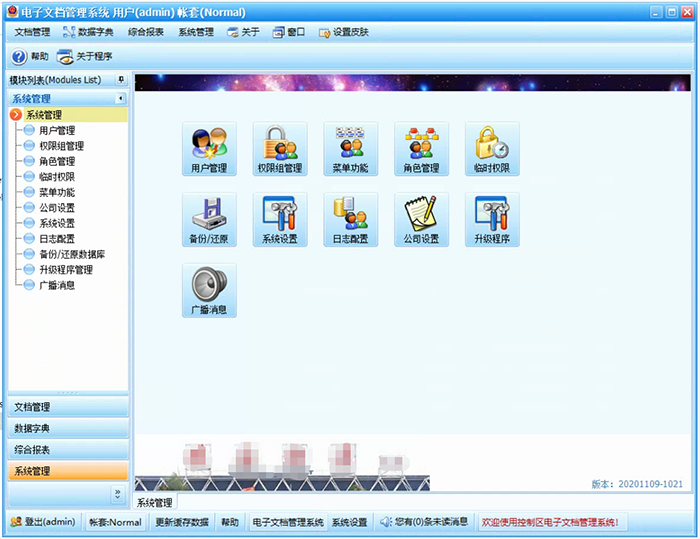Viewport: 700px width, 539px height.
Task: Collapse the 系统管理 panel header arrow
Action: coord(120,99)
